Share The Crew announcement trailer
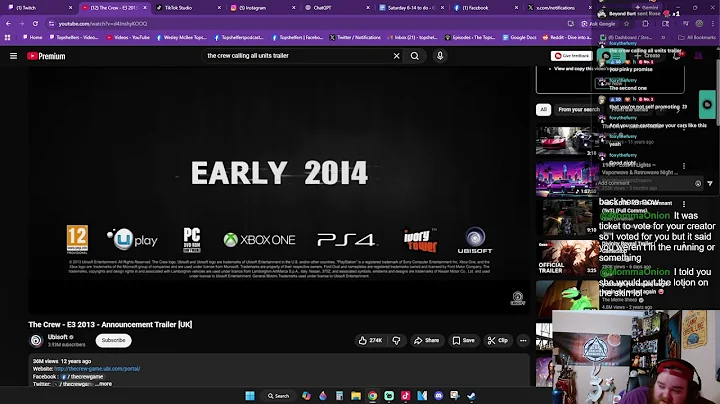 [427, 340]
